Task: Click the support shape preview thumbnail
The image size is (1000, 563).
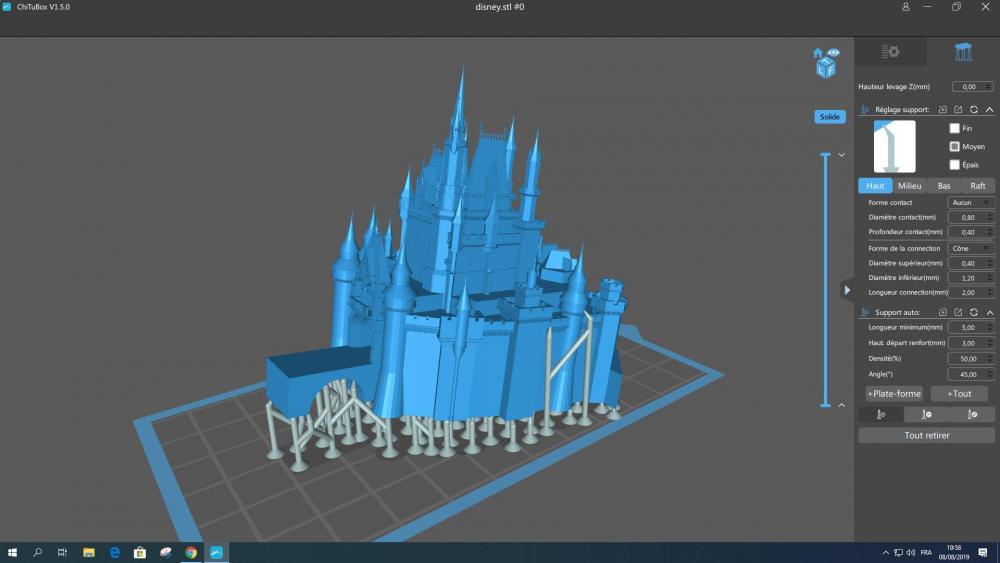Action: 894,147
